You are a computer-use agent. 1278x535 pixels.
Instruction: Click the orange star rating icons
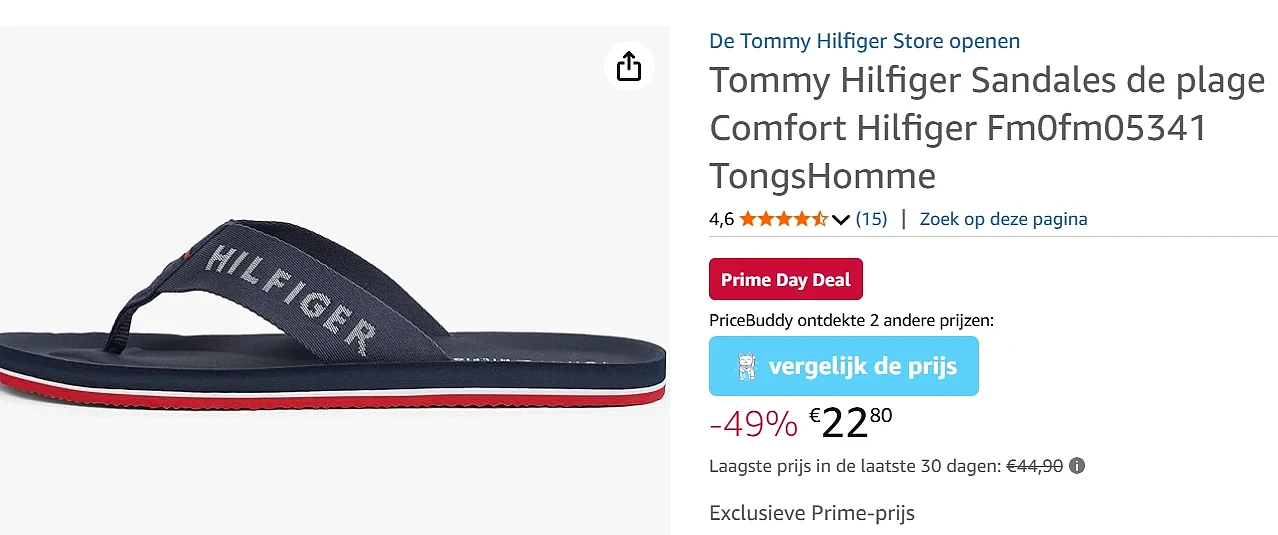click(x=783, y=219)
